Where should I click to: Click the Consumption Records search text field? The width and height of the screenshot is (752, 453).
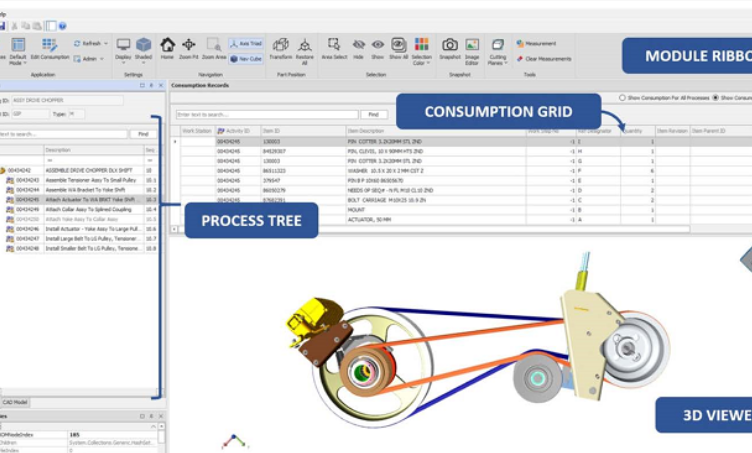pyautogui.click(x=267, y=115)
